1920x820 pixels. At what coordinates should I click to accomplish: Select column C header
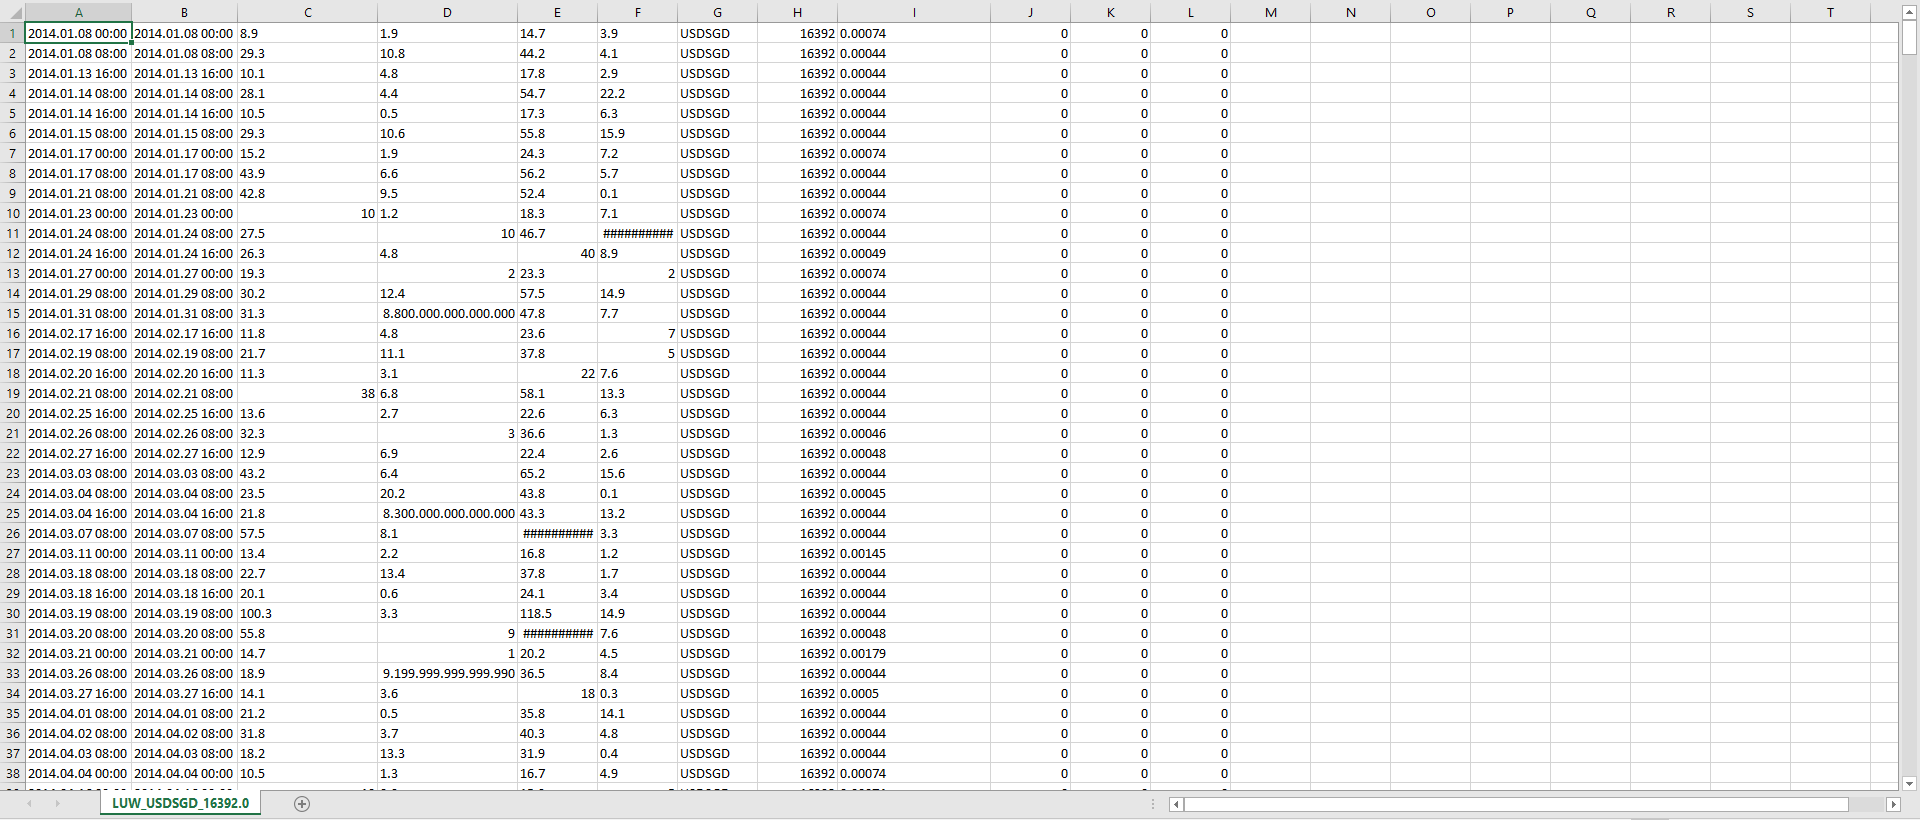click(x=307, y=13)
